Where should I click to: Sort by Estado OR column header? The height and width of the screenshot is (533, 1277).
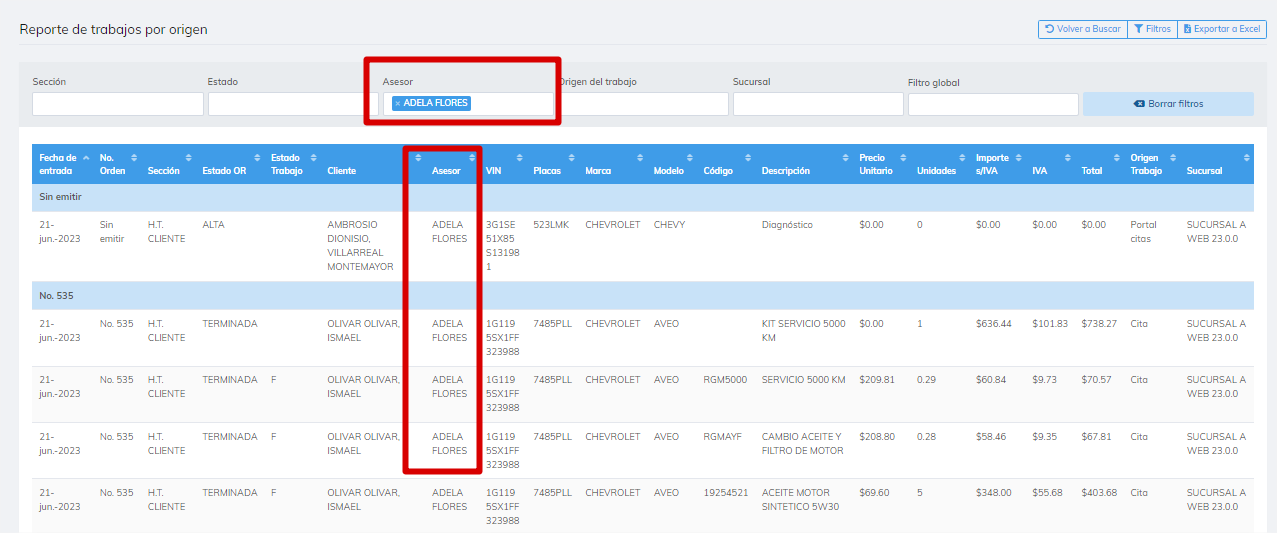pos(231,164)
